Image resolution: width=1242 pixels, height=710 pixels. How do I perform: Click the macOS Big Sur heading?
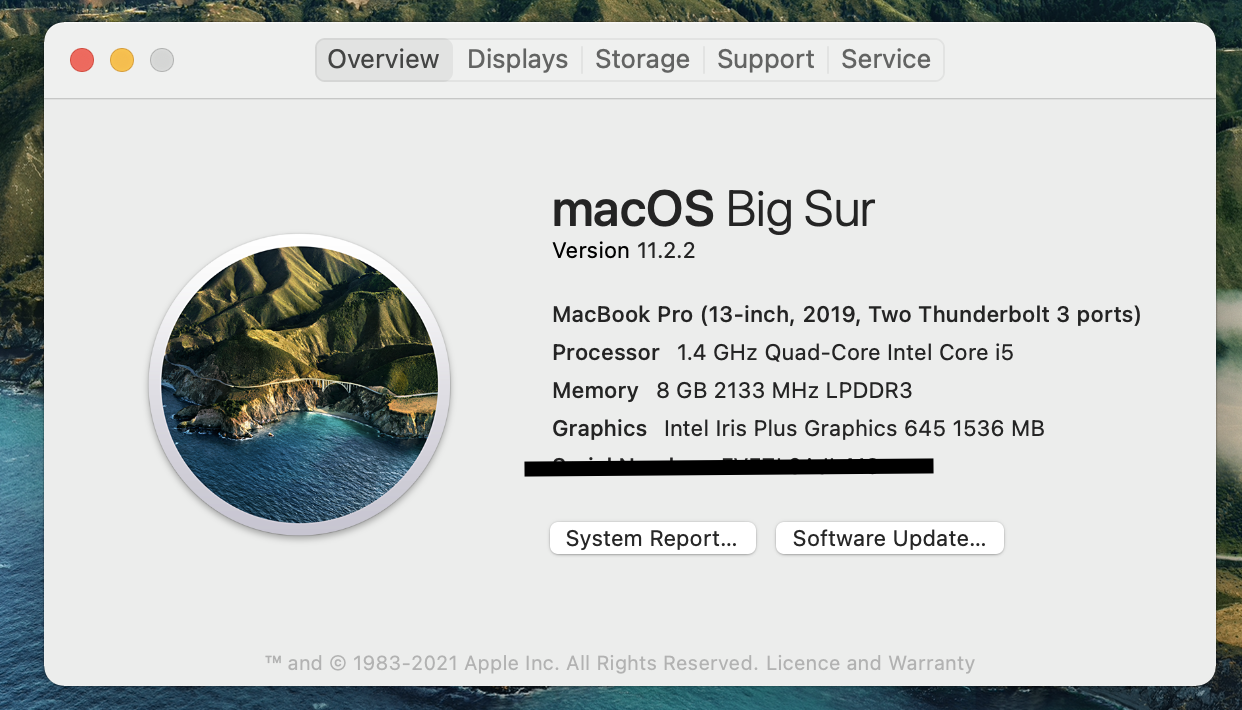click(x=713, y=209)
